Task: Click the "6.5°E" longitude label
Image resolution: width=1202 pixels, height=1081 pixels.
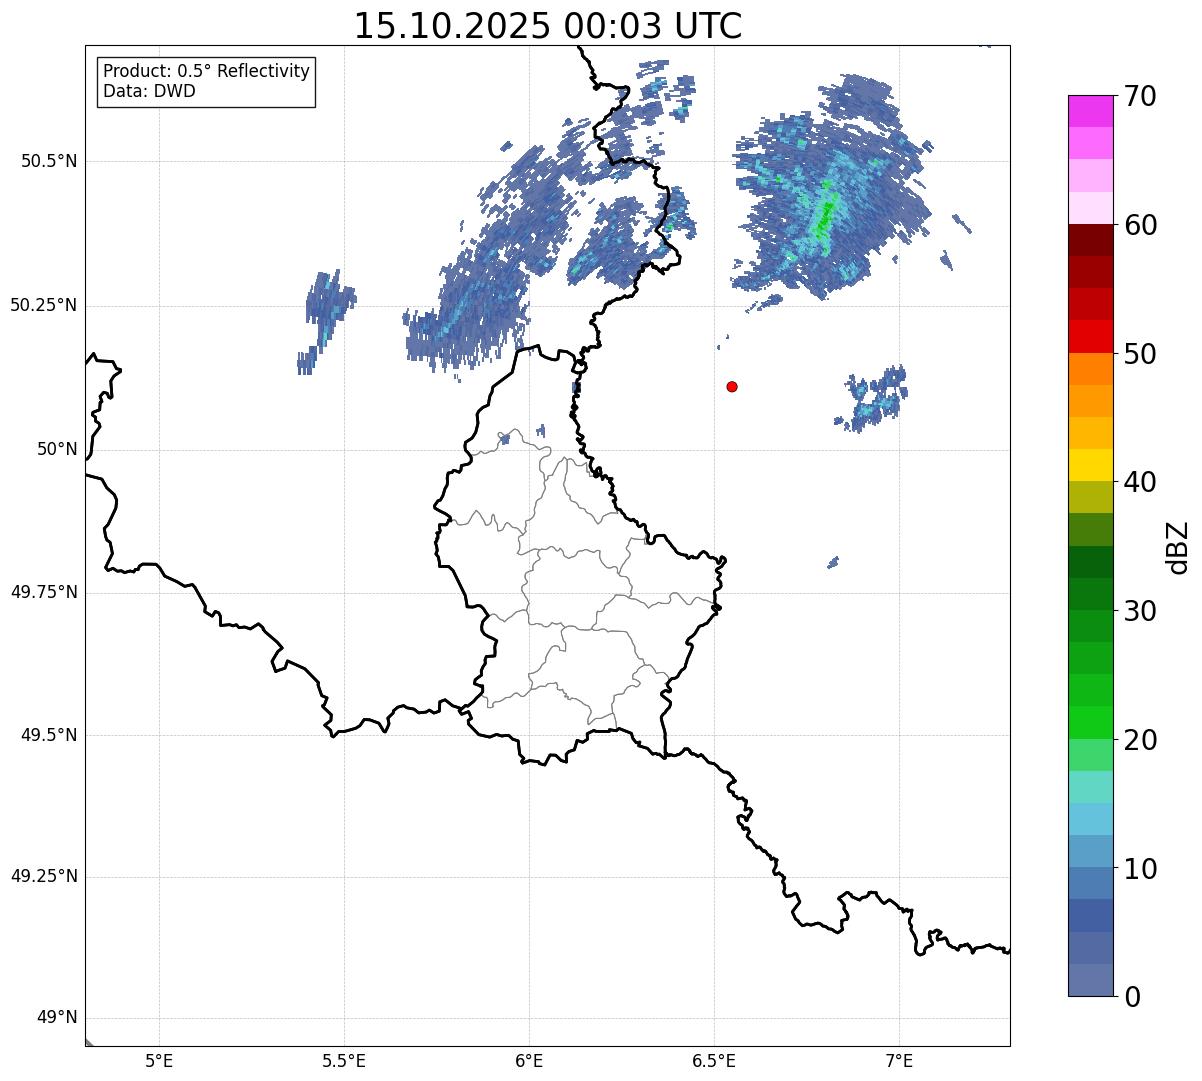Action: point(714,1061)
